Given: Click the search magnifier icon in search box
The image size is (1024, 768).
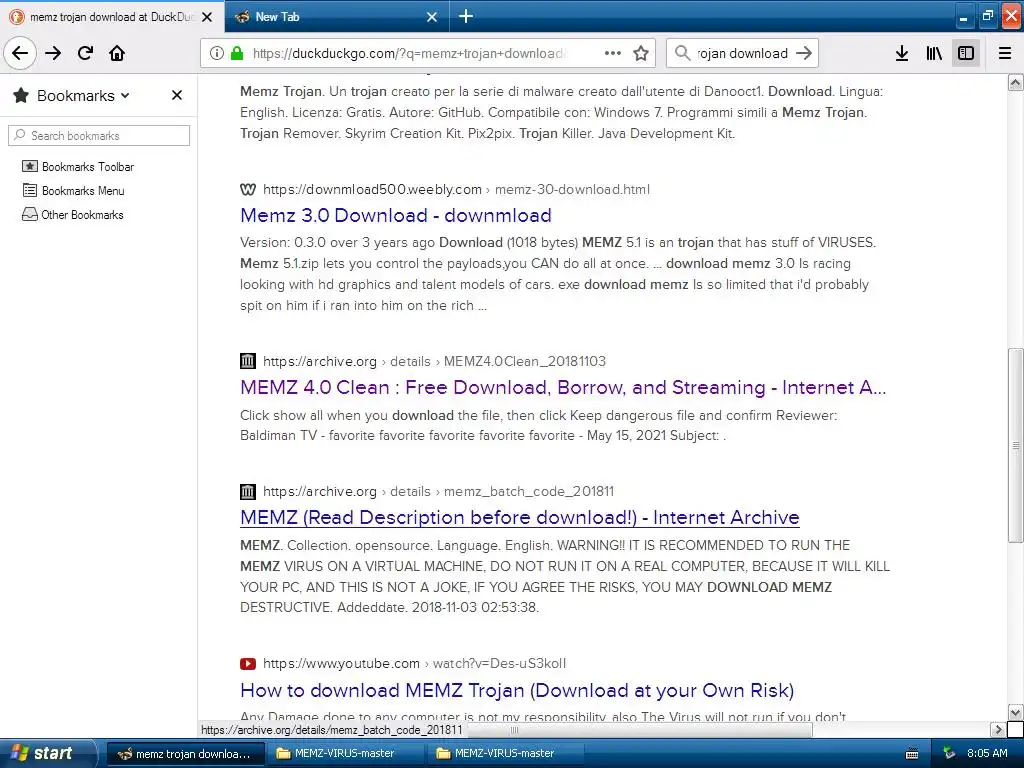Looking at the screenshot, I should click(682, 53).
